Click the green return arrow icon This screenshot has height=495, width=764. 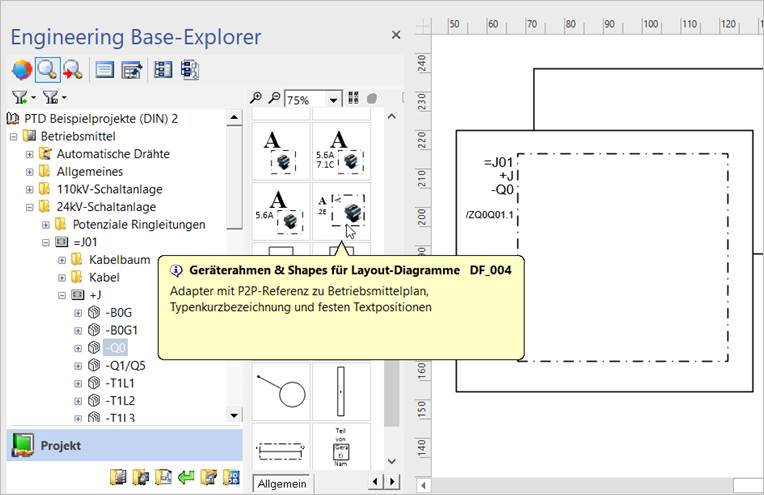coord(186,477)
